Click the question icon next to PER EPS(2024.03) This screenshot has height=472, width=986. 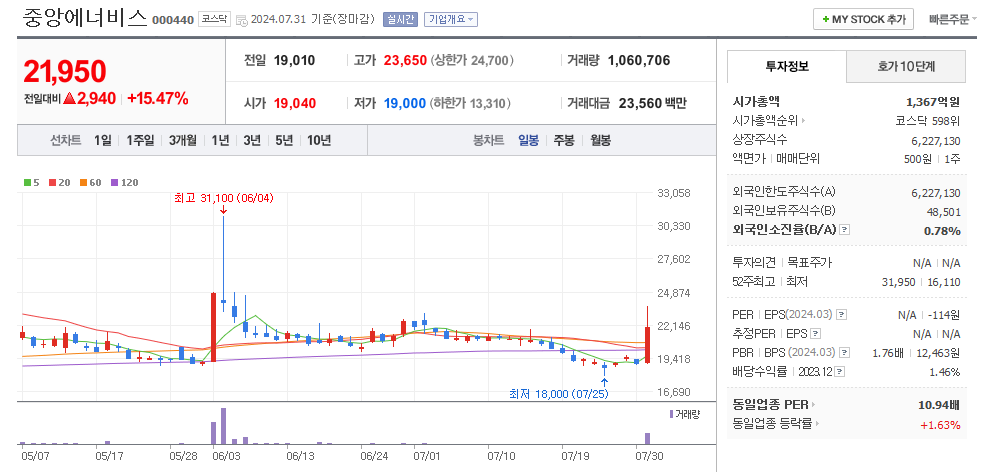point(841,314)
